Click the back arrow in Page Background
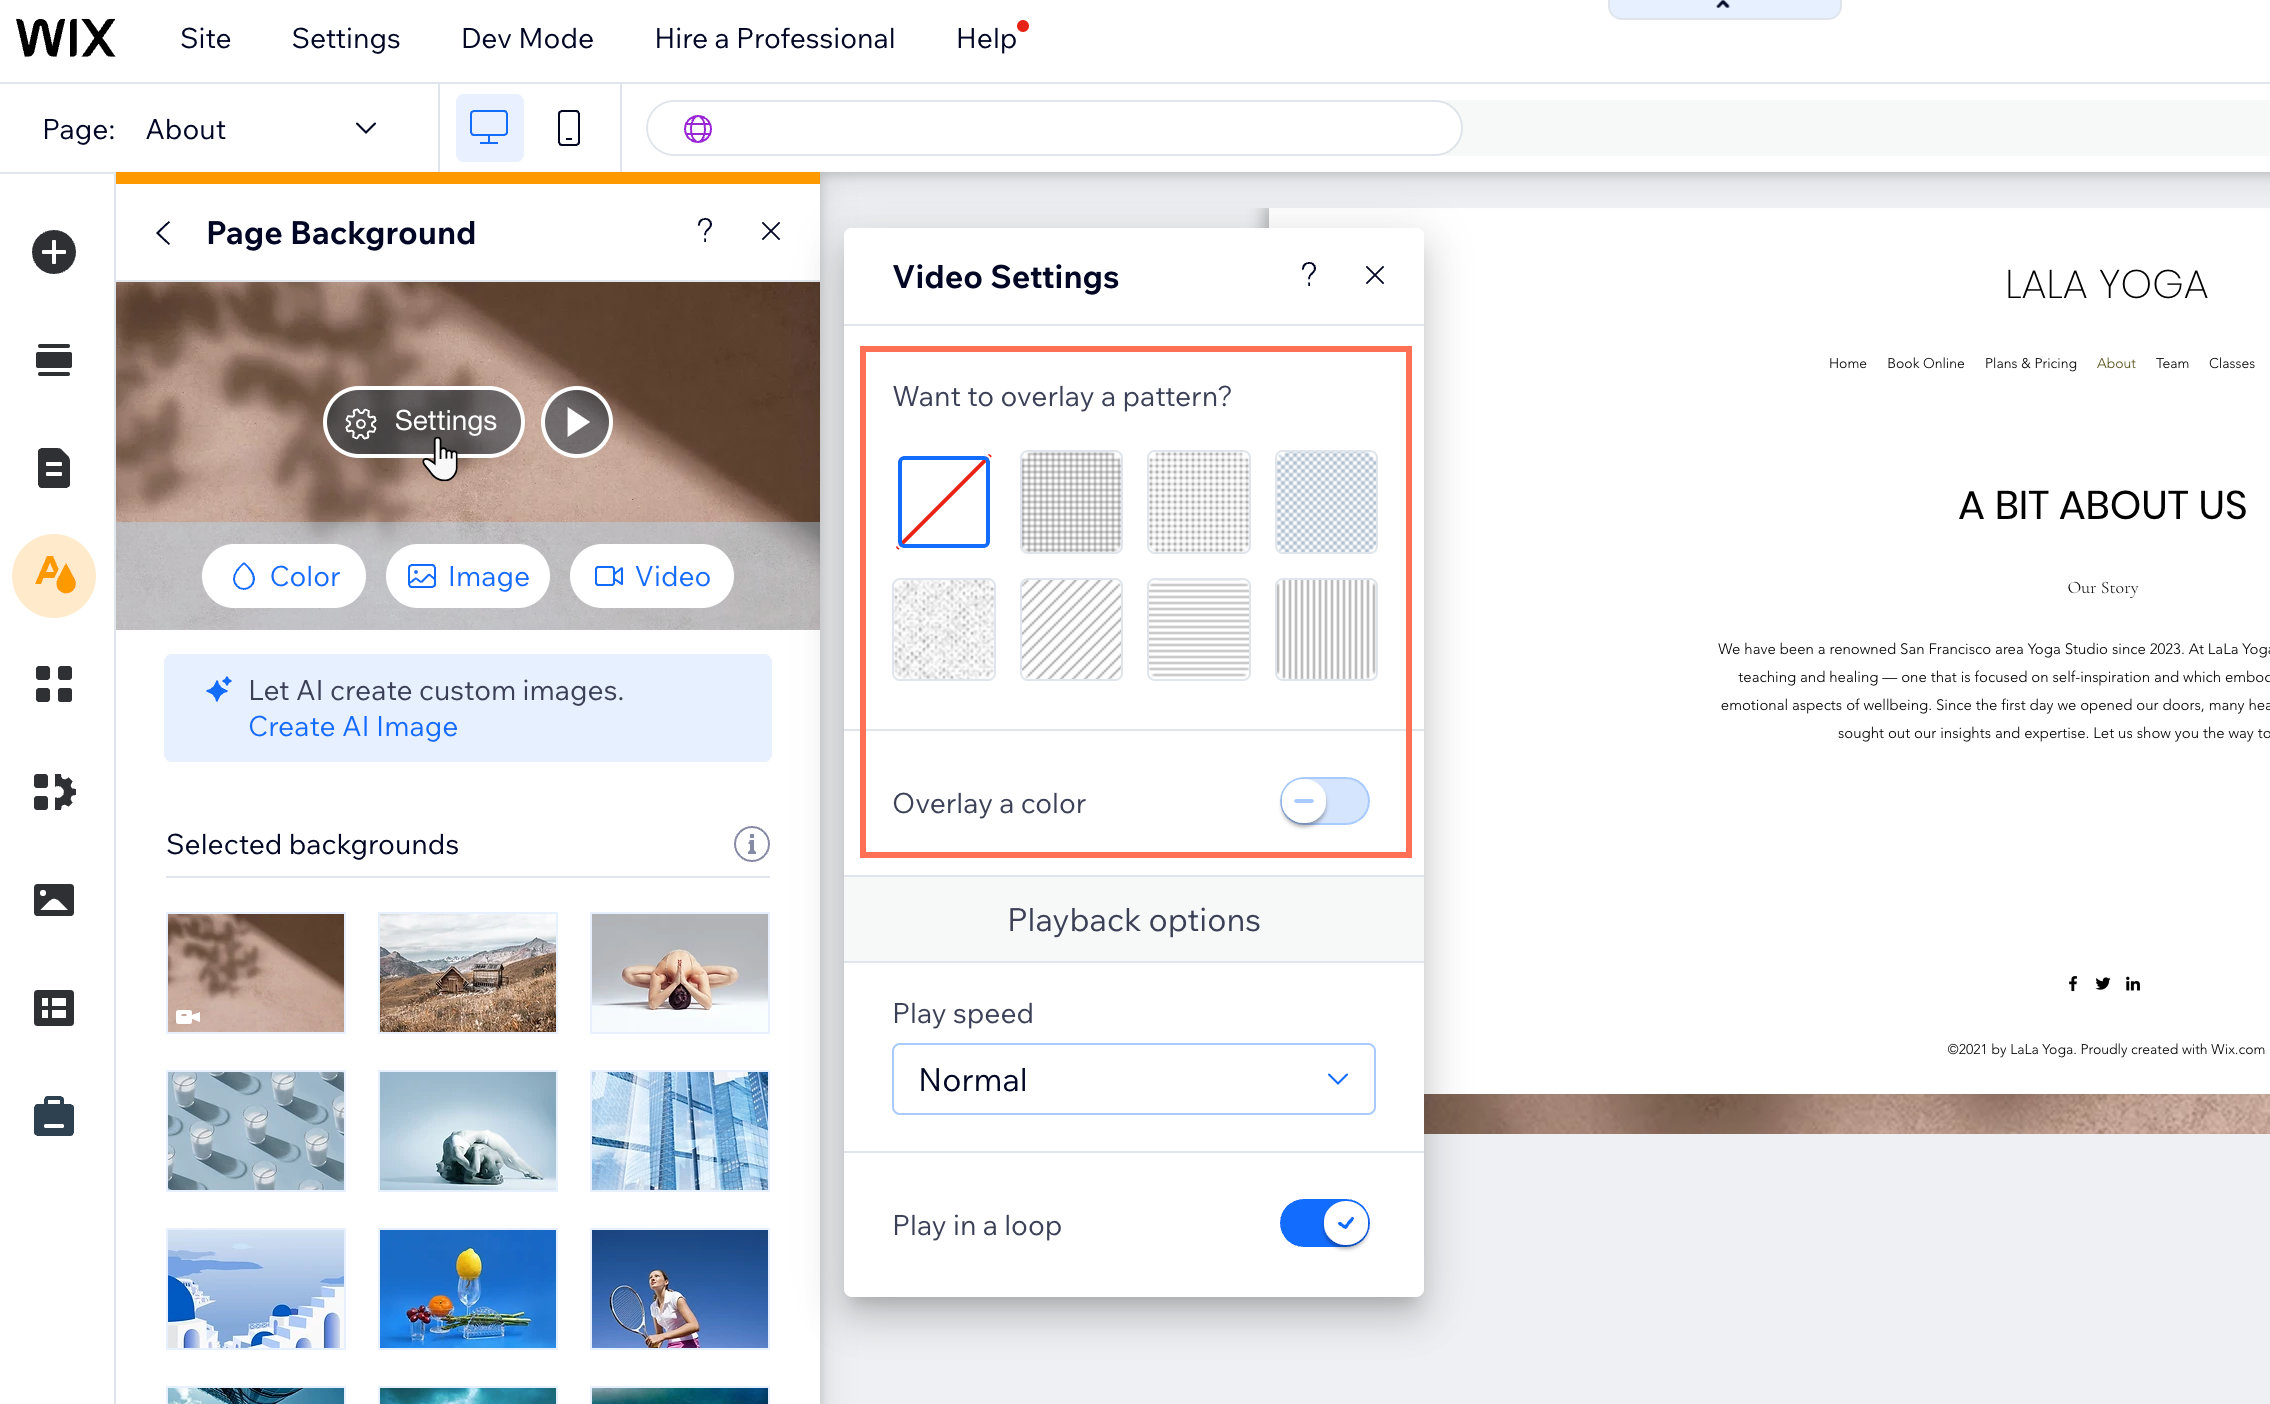The width and height of the screenshot is (2270, 1404). (162, 232)
